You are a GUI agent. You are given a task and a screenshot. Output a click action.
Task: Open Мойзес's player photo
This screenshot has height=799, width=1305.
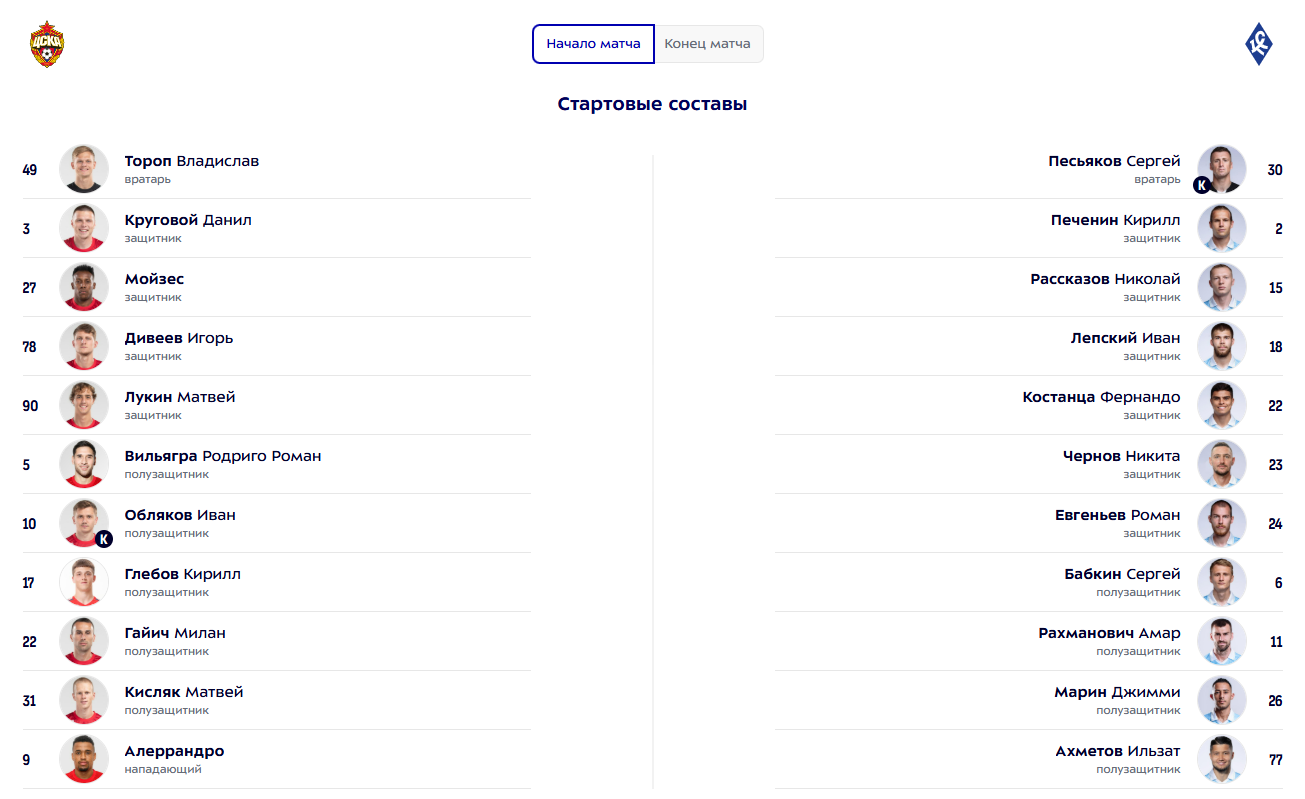[84, 287]
